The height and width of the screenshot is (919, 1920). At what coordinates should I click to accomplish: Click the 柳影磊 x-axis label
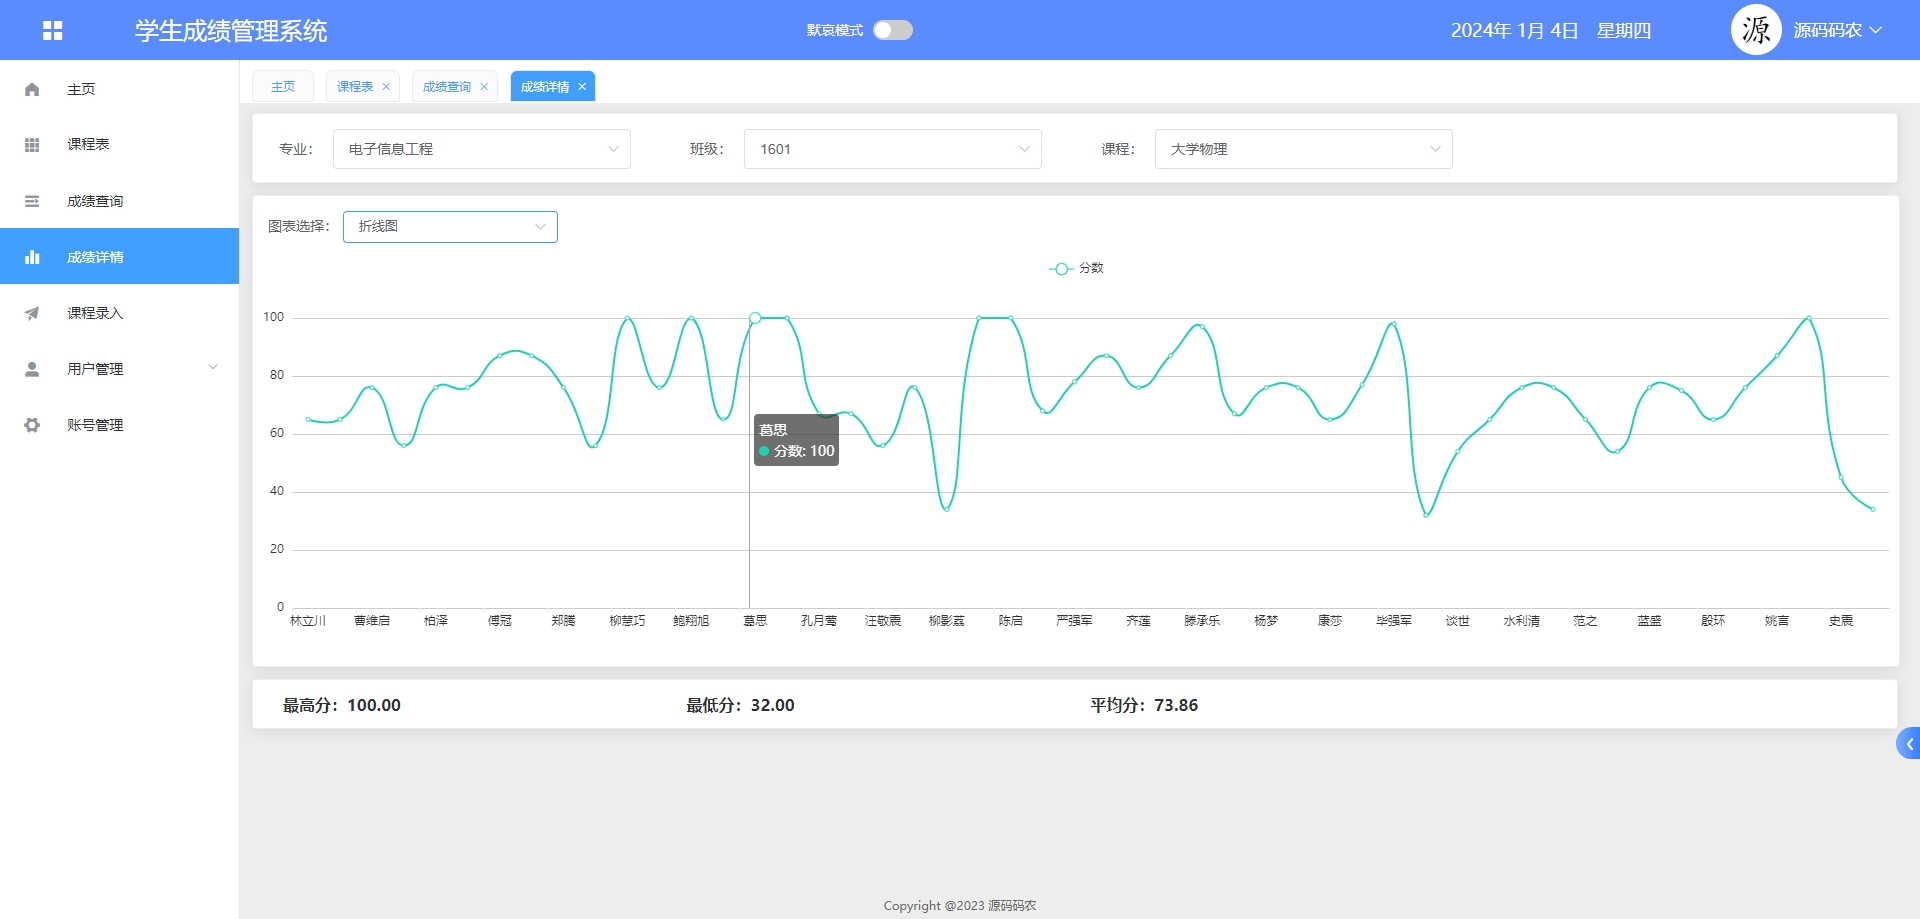click(x=947, y=621)
